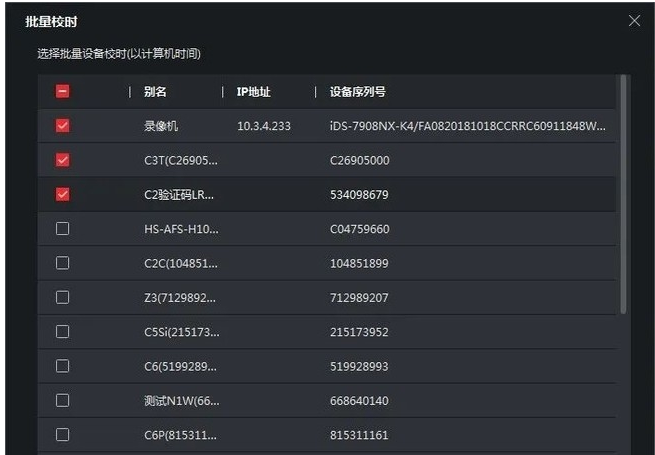This screenshot has width=655, height=455.
Task: Check the C6(5199289 device checkbox
Action: pos(63,366)
